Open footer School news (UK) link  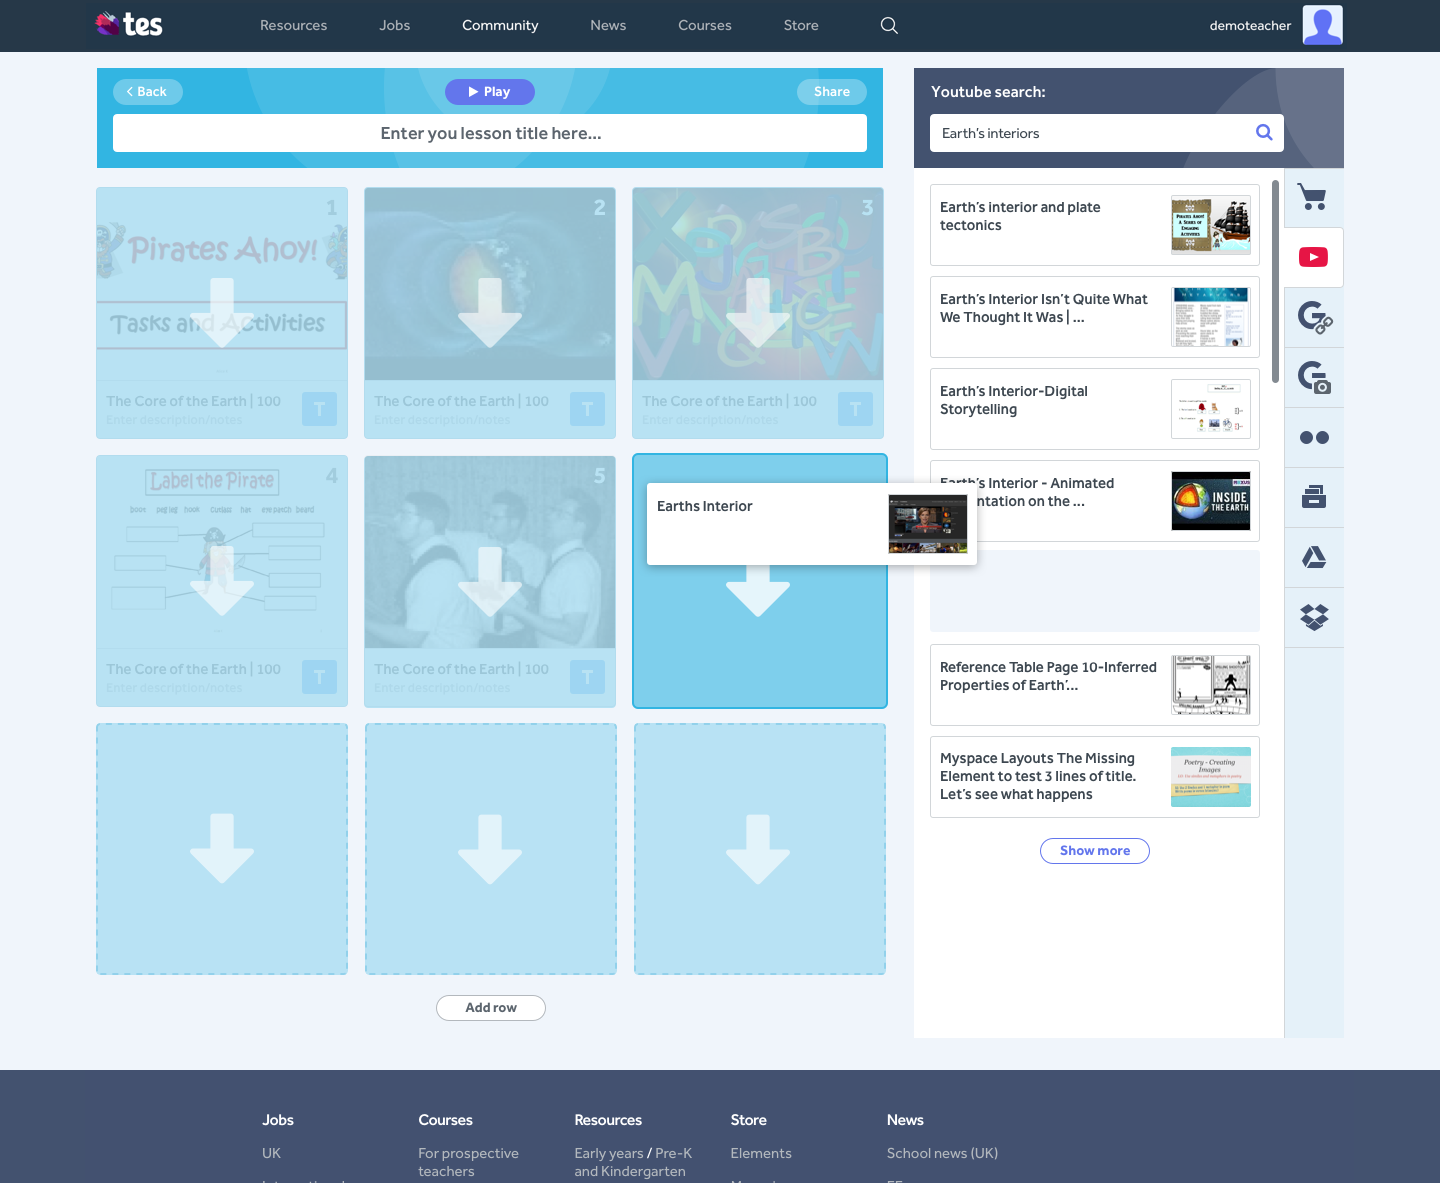942,1153
